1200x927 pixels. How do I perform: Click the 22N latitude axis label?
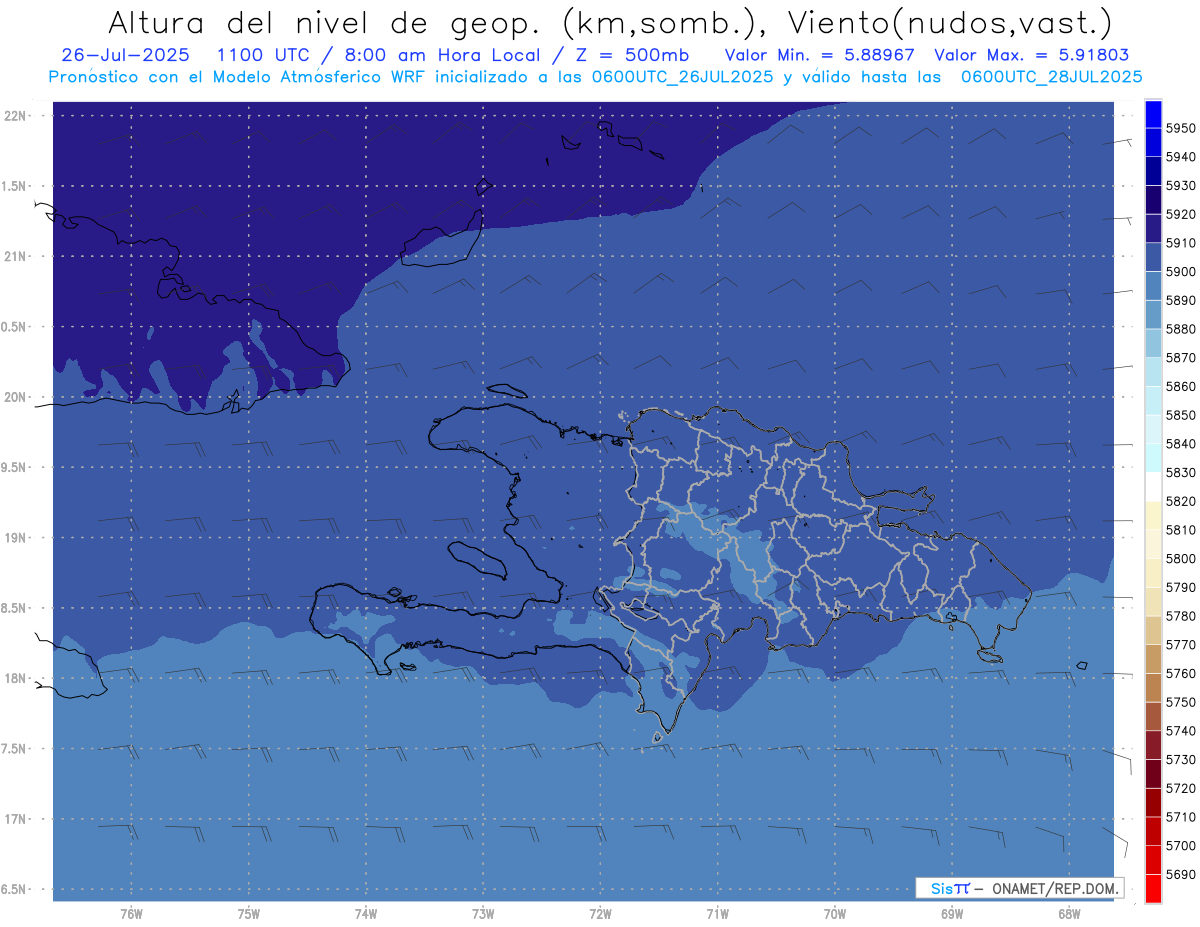pyautogui.click(x=17, y=116)
